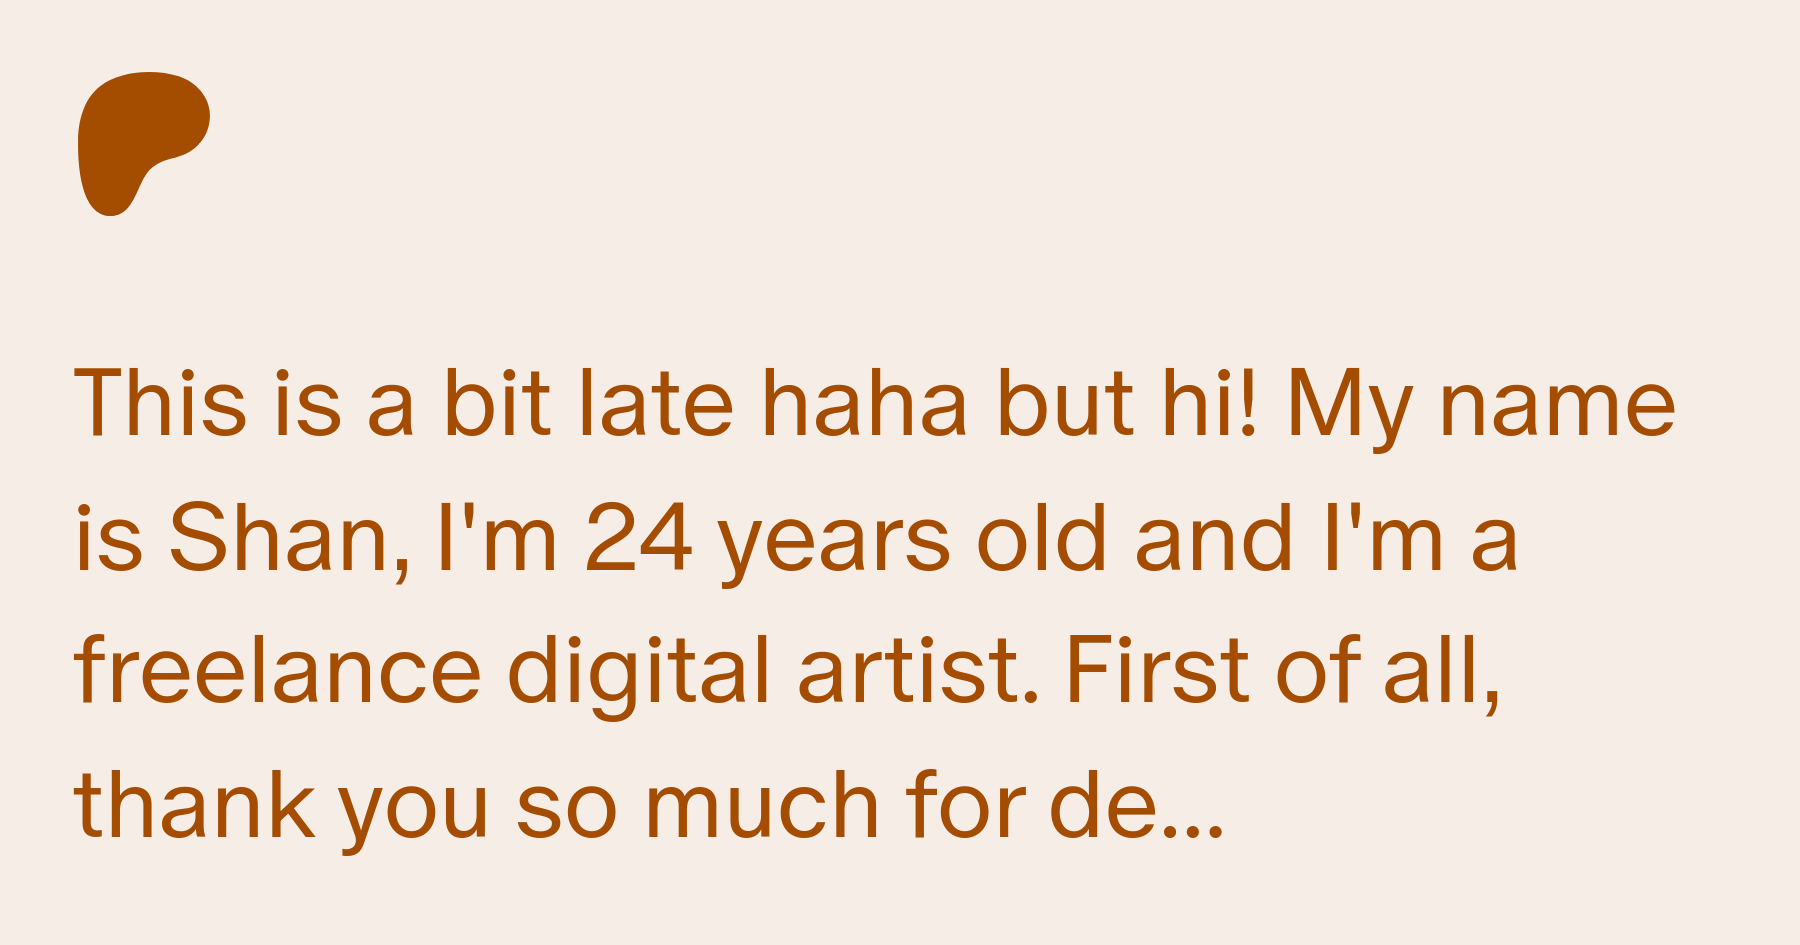The width and height of the screenshot is (1800, 945).
Task: Click the name "Shan," in the text
Action: (x=289, y=538)
